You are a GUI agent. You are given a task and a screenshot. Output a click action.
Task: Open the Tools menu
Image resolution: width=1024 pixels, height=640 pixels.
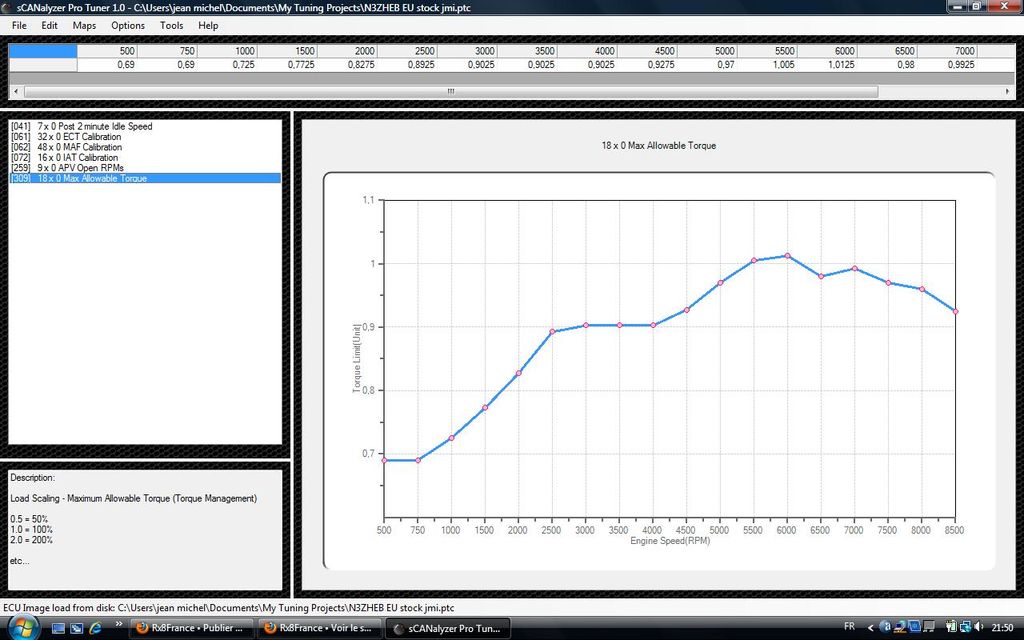(x=171, y=25)
